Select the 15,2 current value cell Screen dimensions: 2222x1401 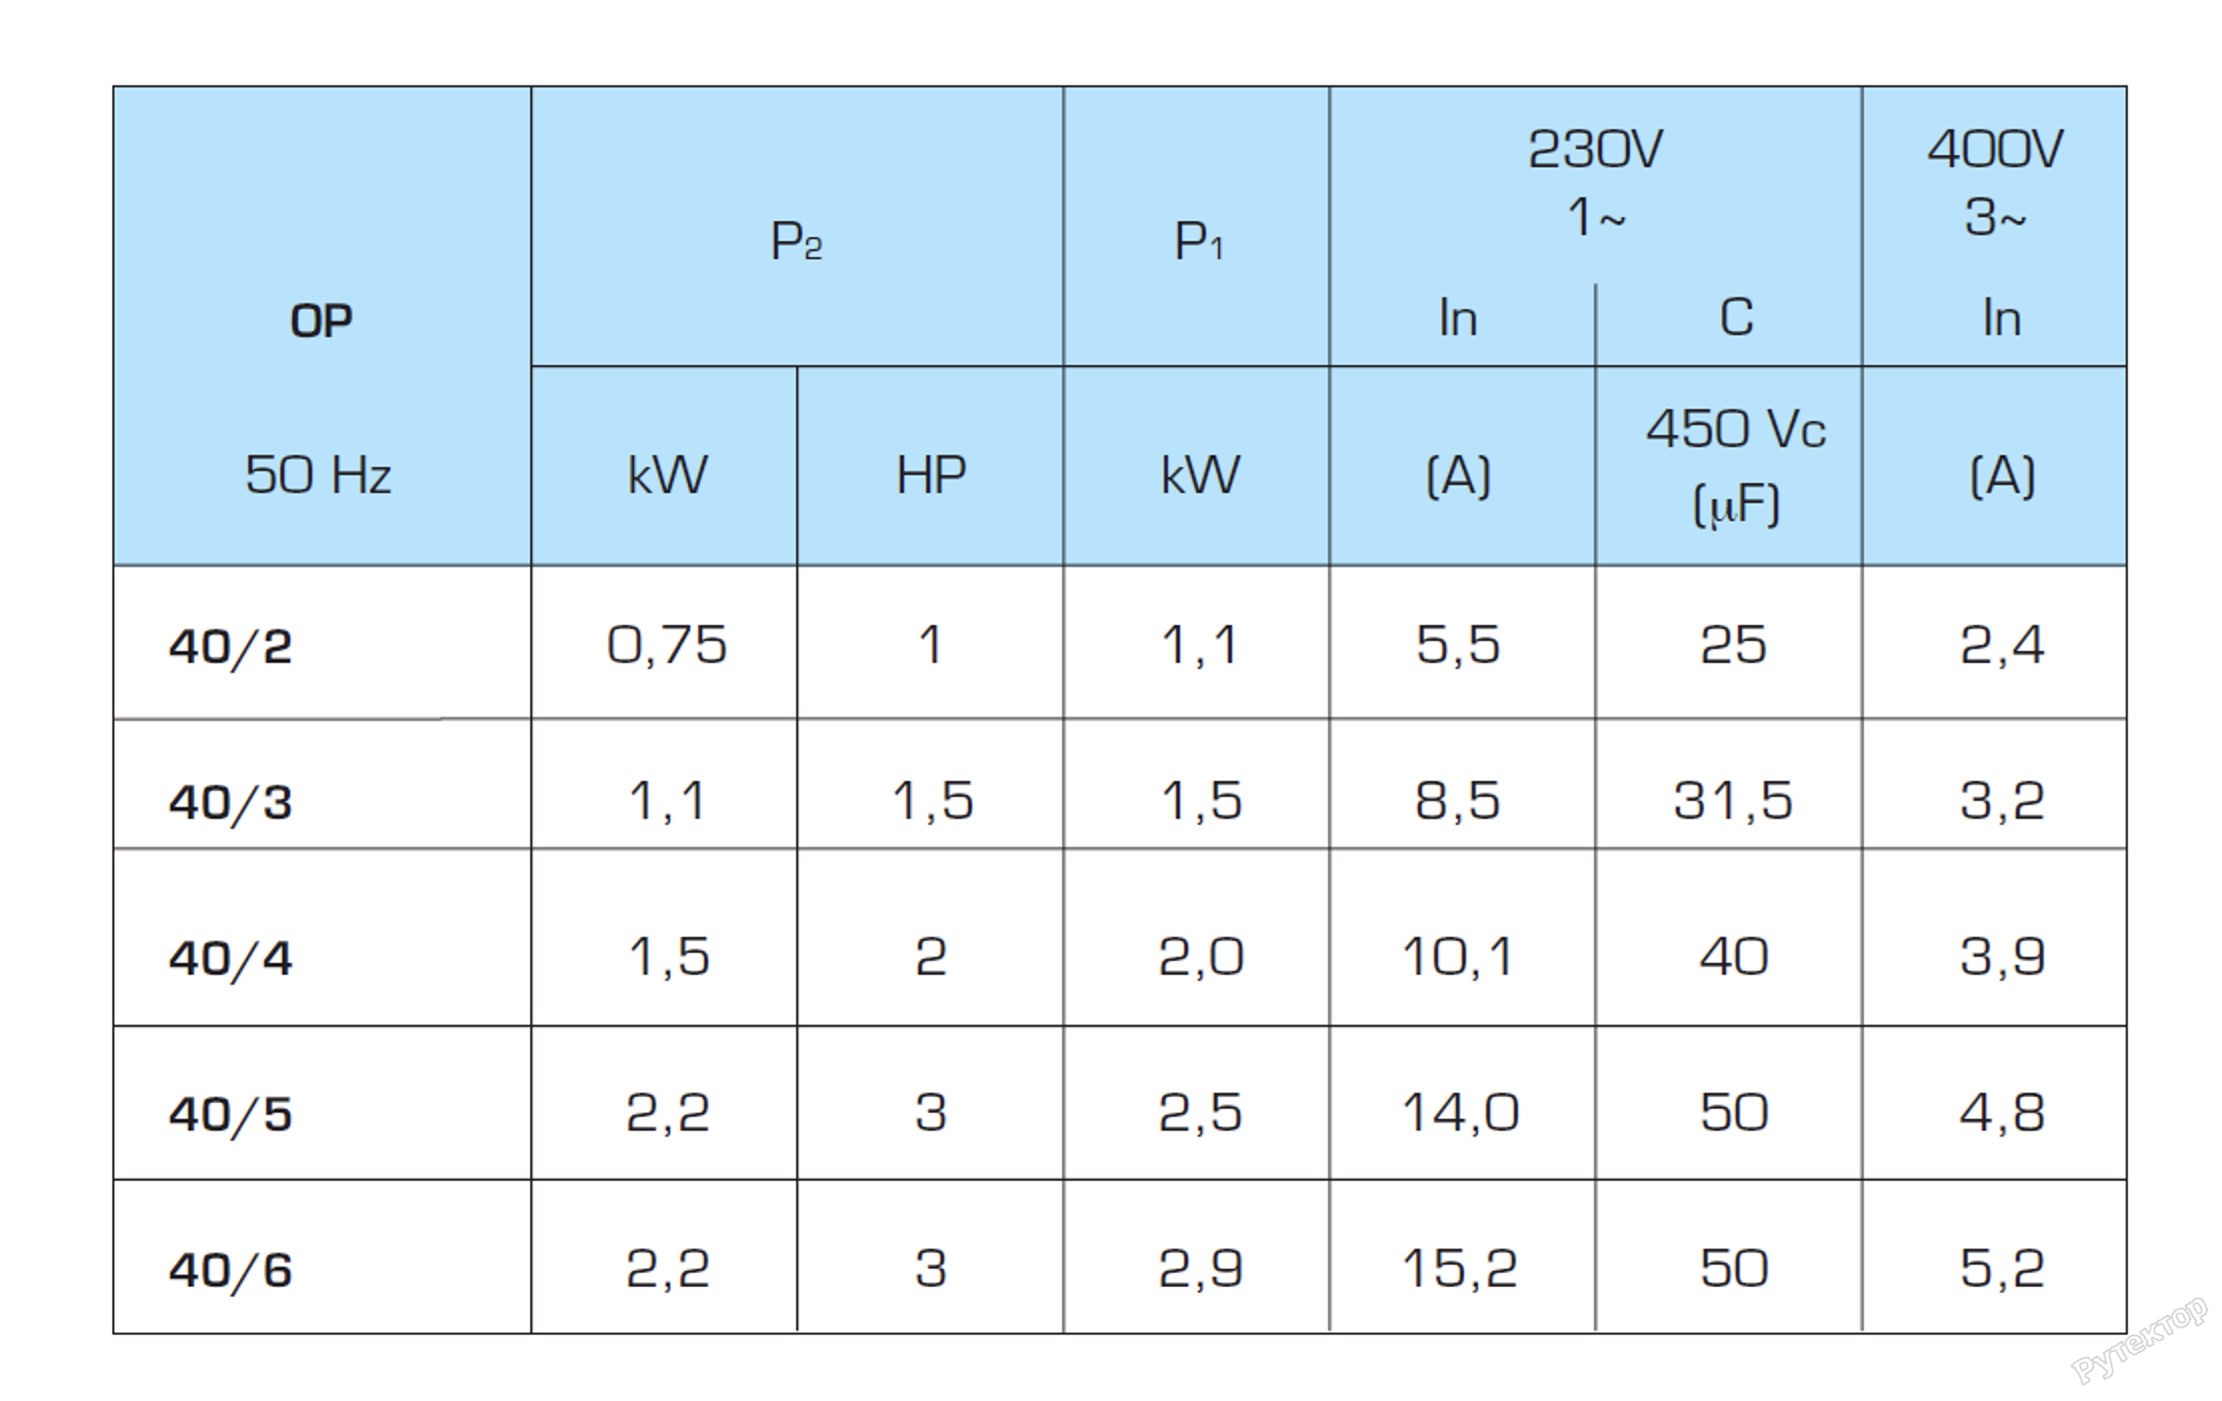coord(1459,1268)
